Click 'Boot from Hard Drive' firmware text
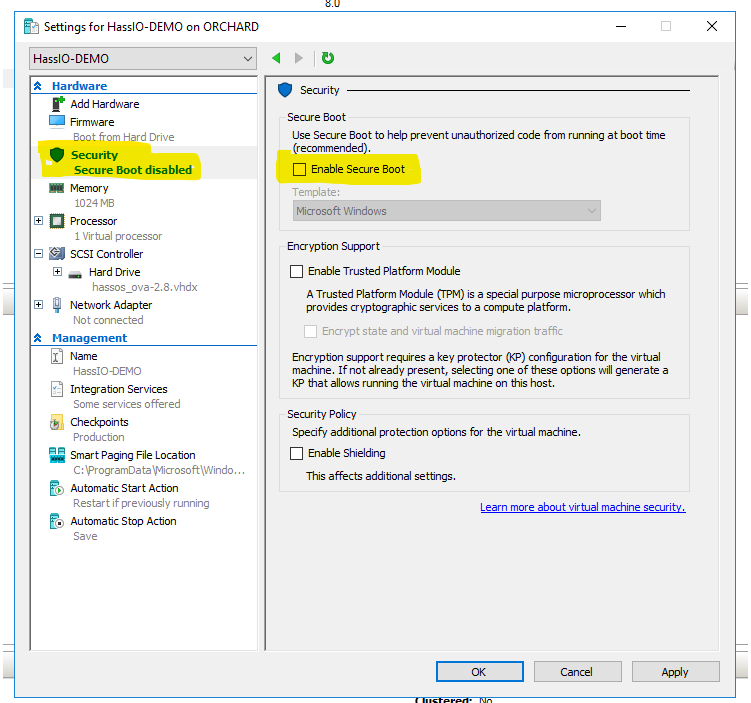The height and width of the screenshot is (703, 751). pos(124,137)
